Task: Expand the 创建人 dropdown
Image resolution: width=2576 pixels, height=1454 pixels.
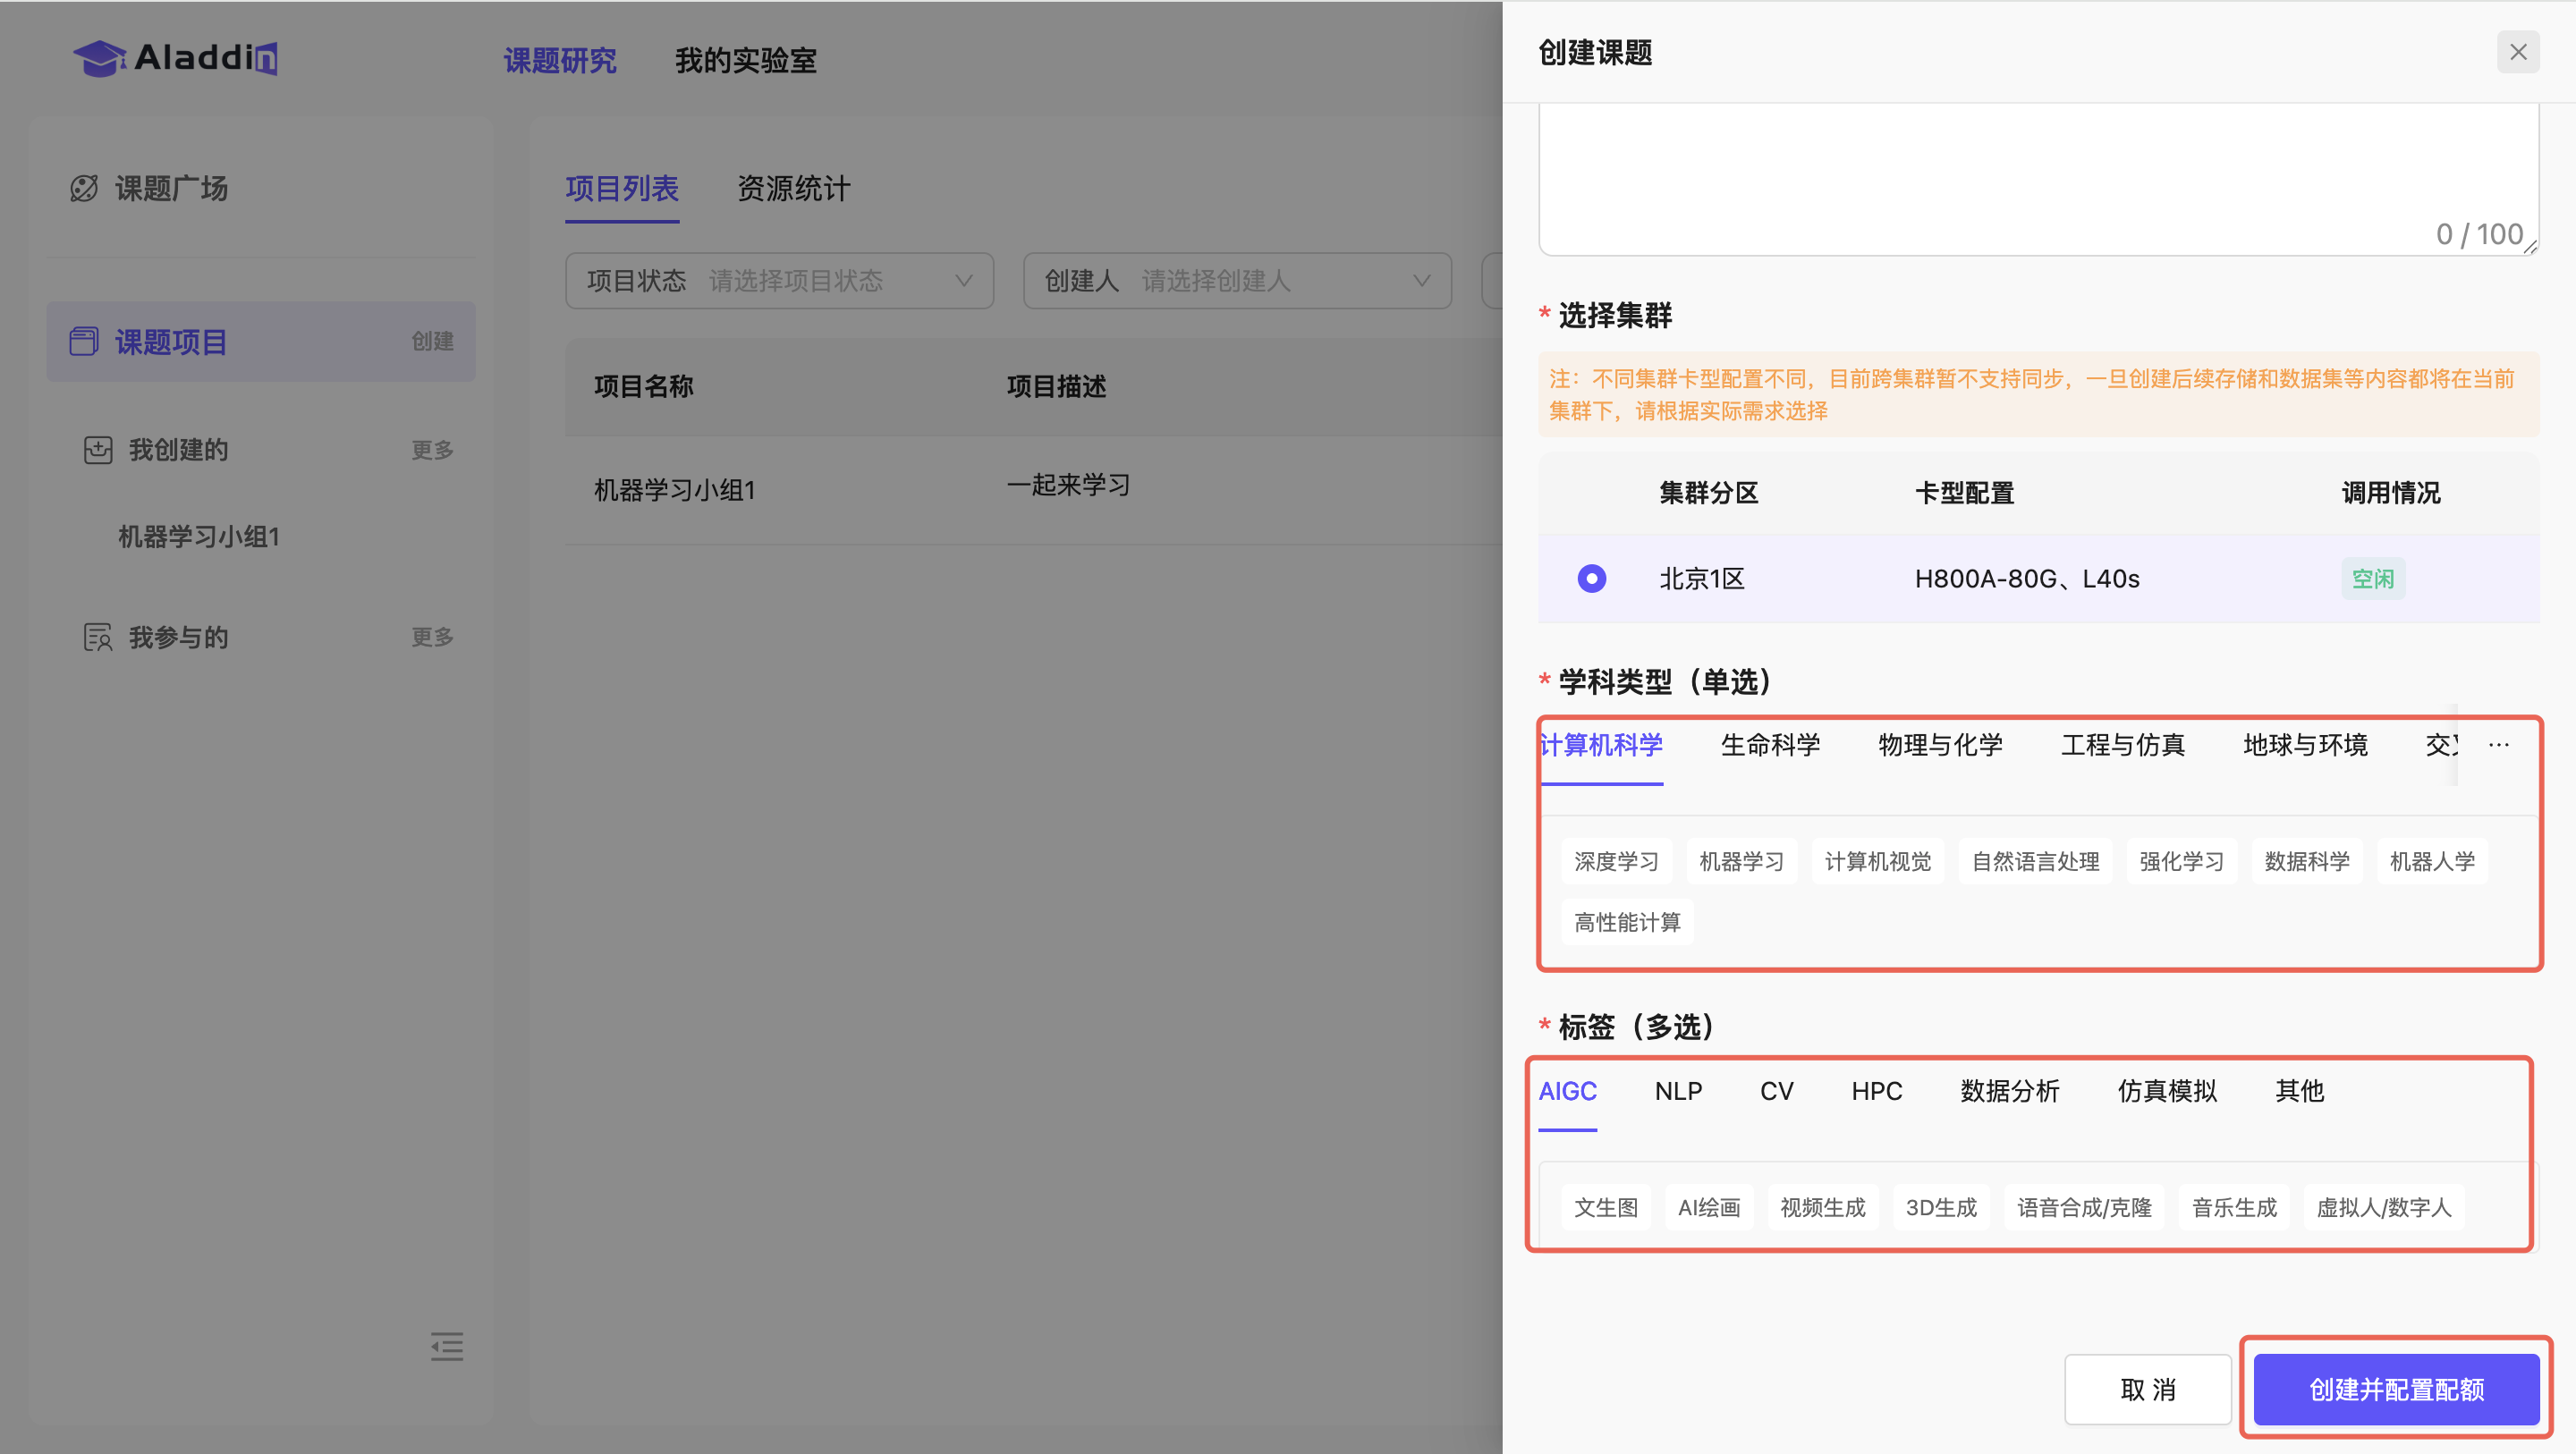Action: [1236, 281]
